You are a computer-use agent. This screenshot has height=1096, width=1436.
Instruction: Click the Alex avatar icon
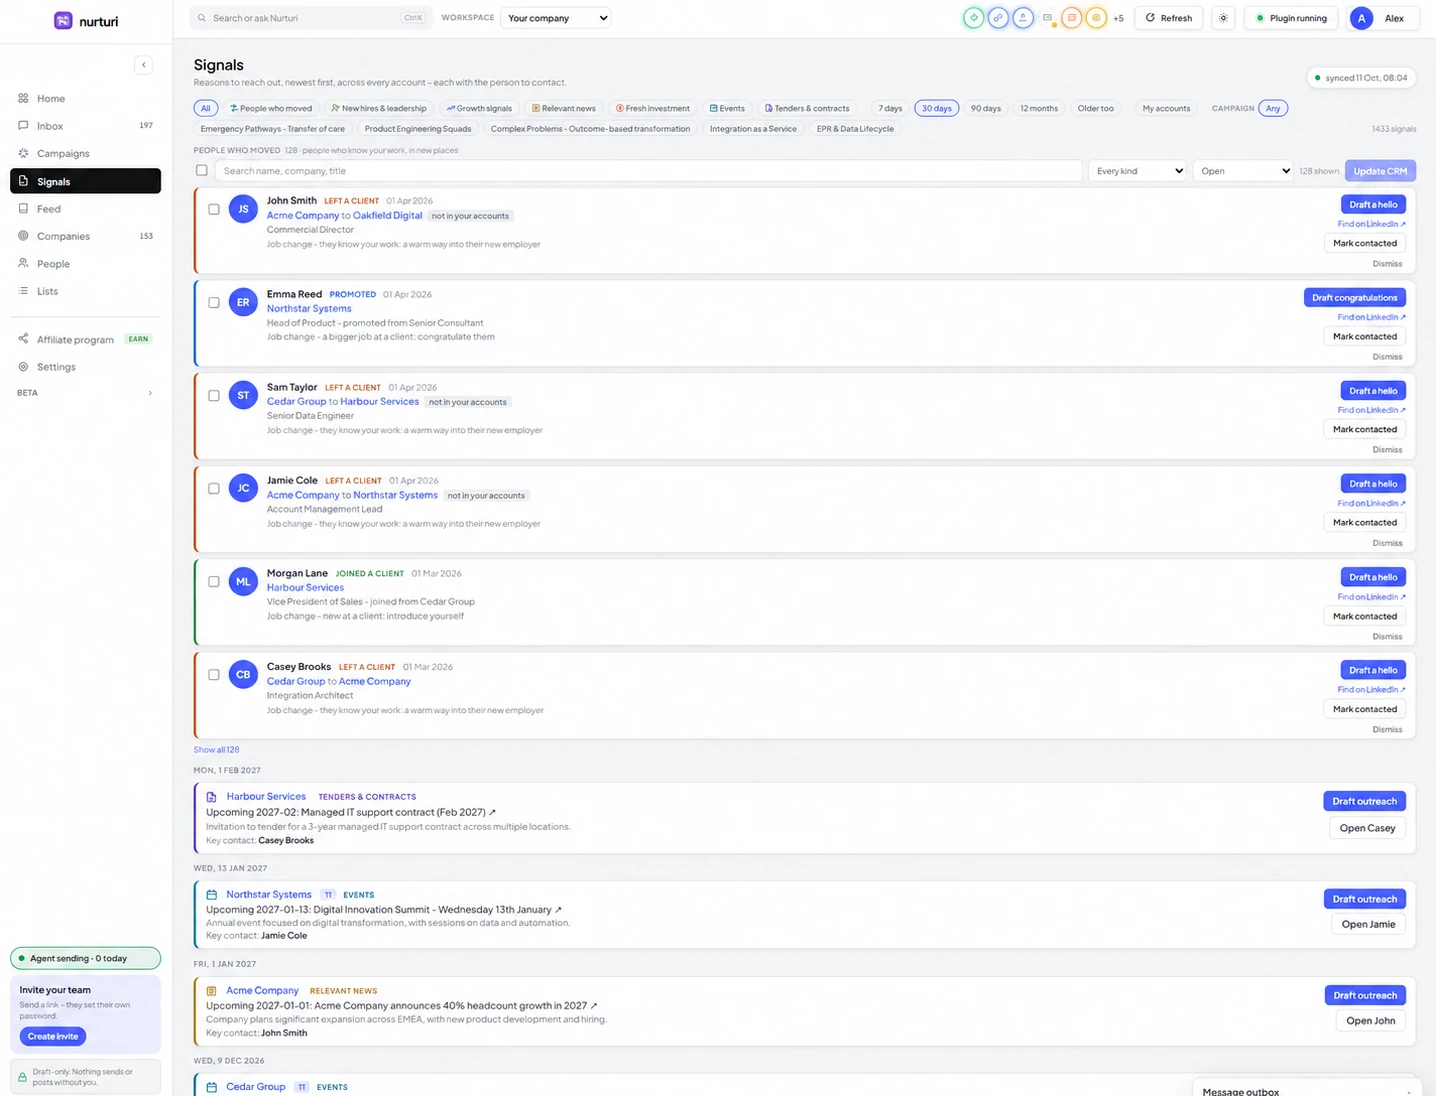(1361, 18)
